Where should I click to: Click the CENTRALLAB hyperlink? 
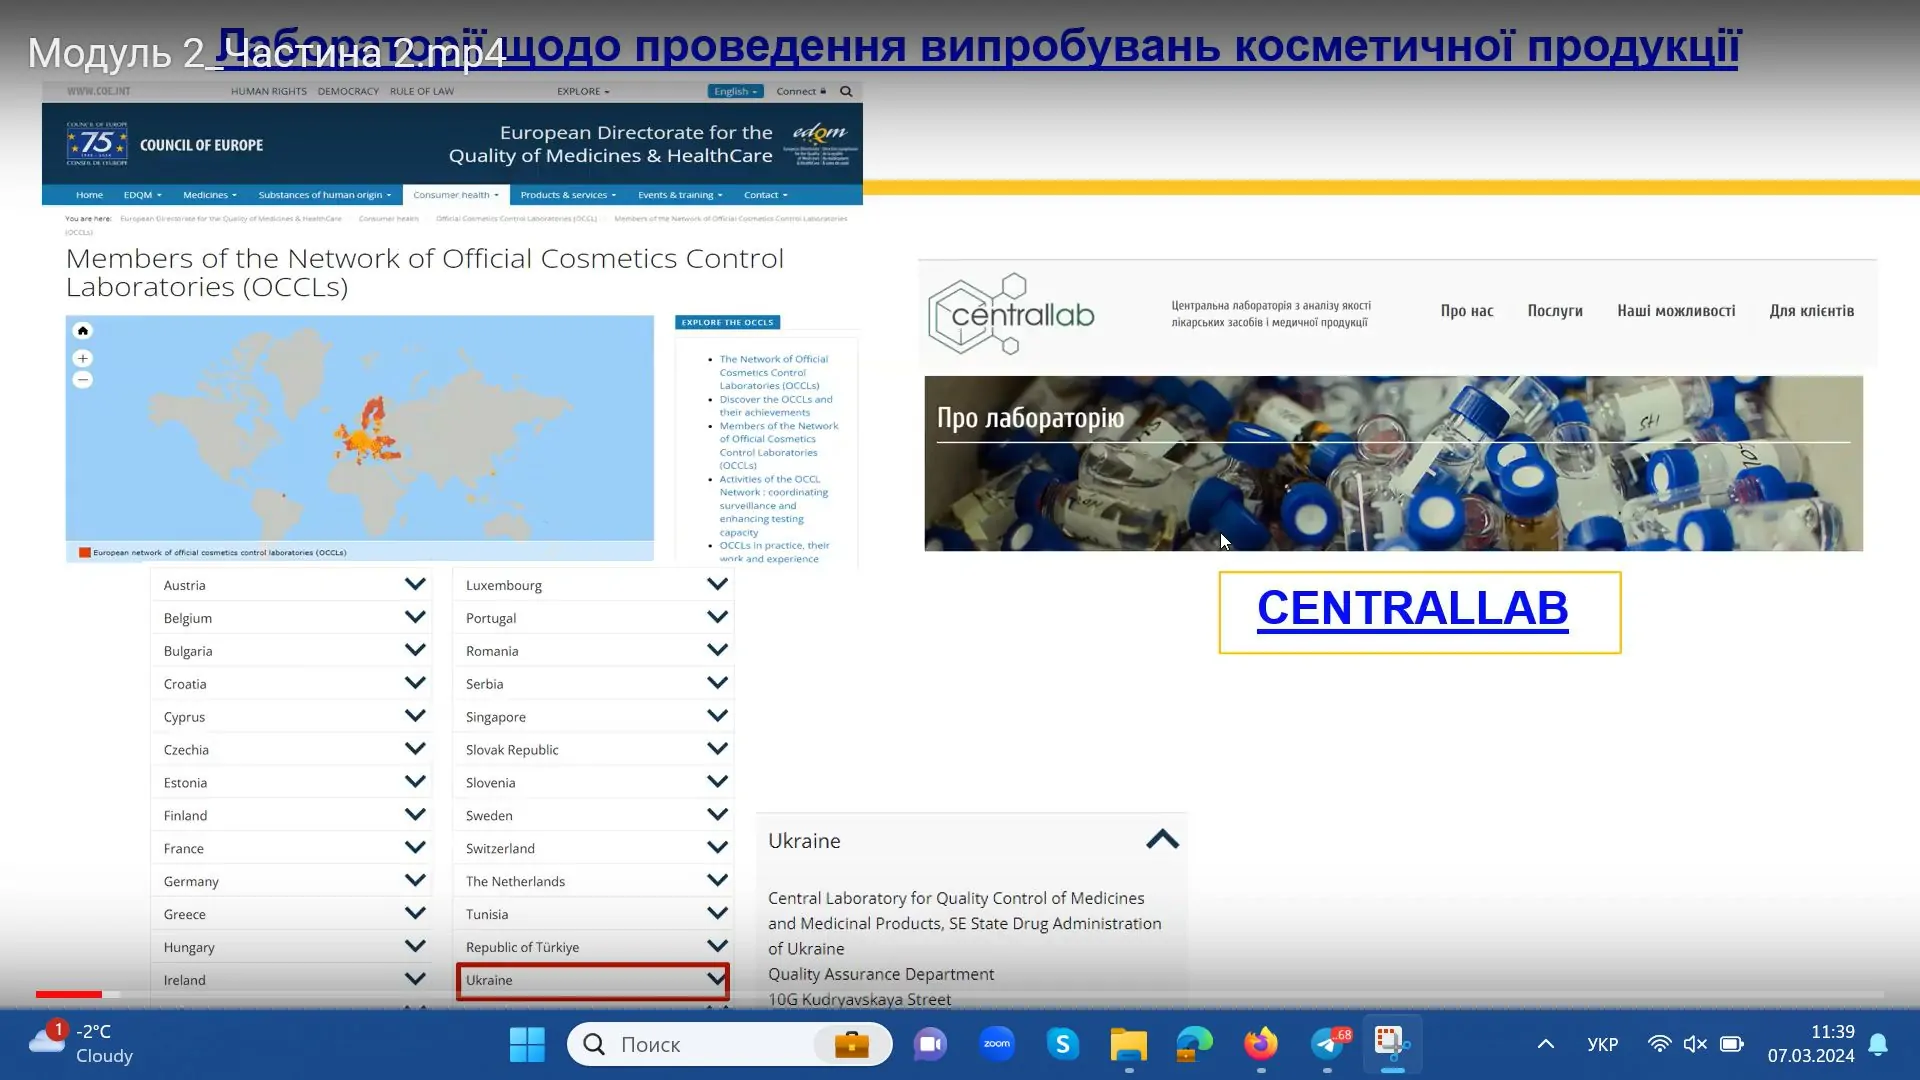tap(1412, 608)
